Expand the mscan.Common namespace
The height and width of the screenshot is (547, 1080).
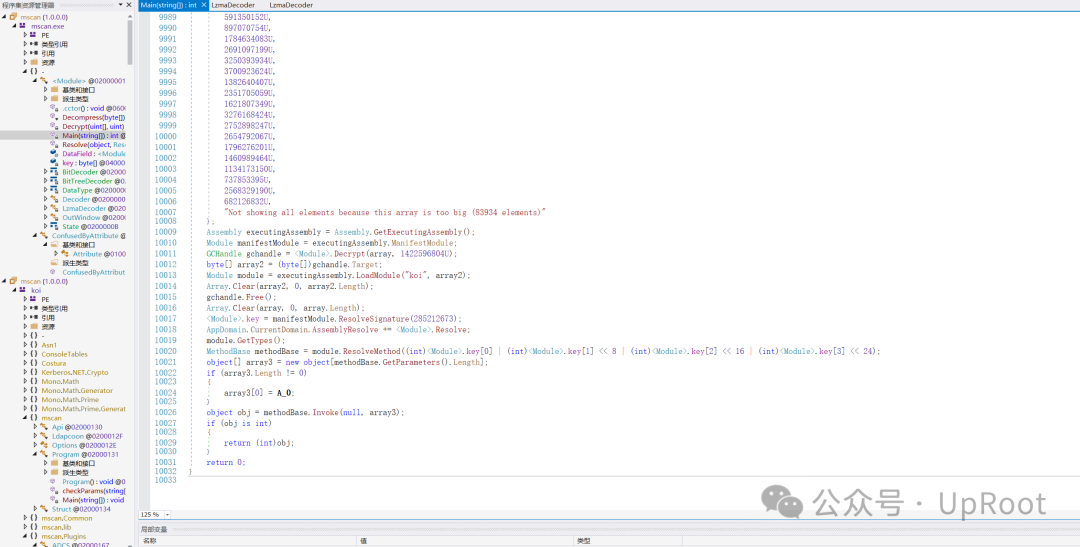25,518
